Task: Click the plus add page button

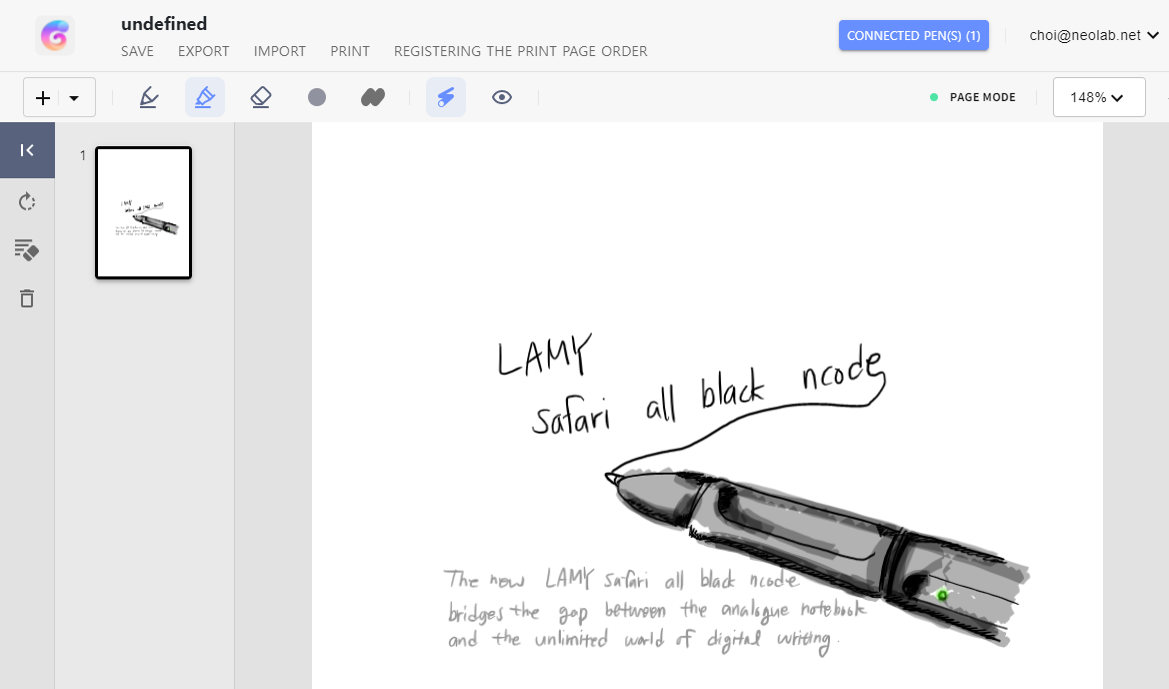Action: (43, 98)
